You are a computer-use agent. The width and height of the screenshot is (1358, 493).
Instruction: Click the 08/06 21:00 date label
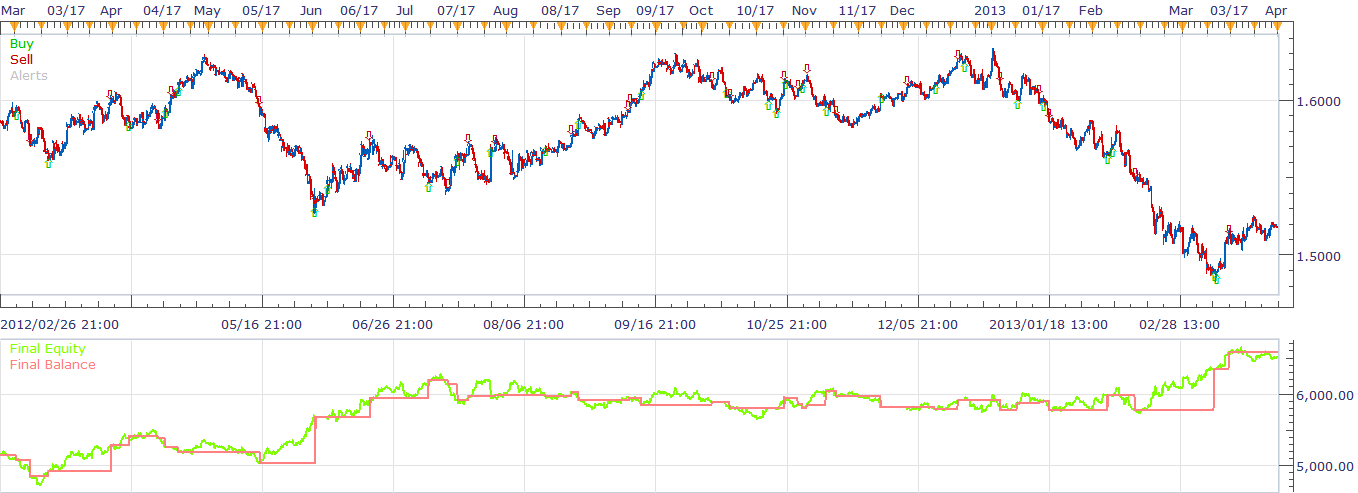coord(523,325)
